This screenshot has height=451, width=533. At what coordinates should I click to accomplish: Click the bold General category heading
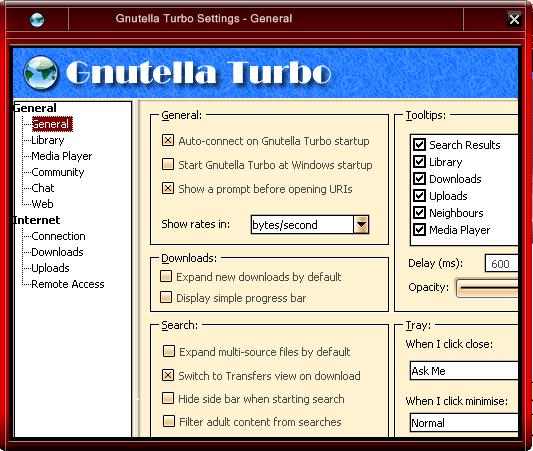pyautogui.click(x=35, y=108)
